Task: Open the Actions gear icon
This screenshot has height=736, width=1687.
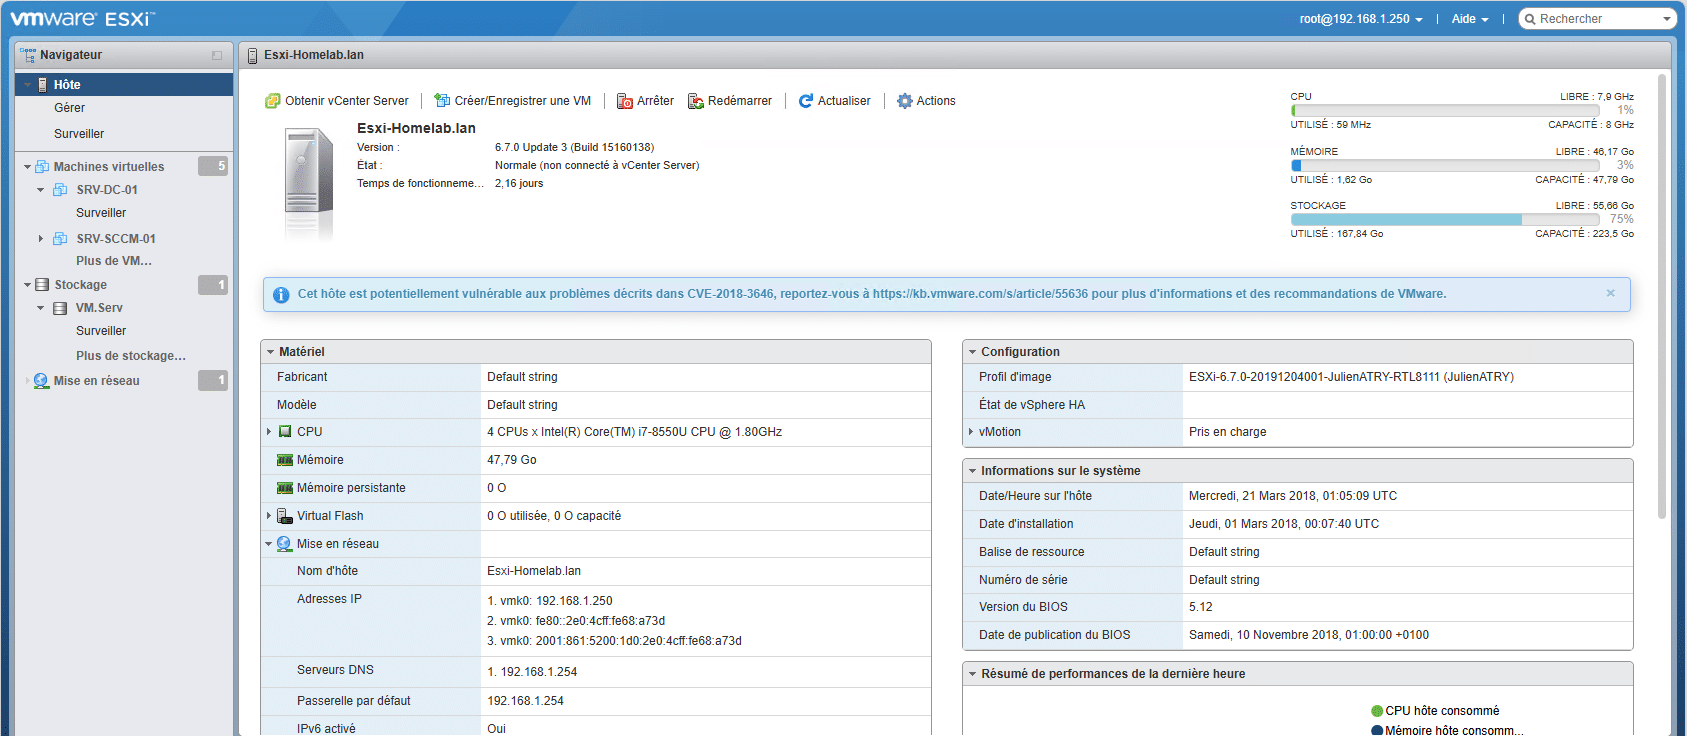Action: [x=905, y=101]
